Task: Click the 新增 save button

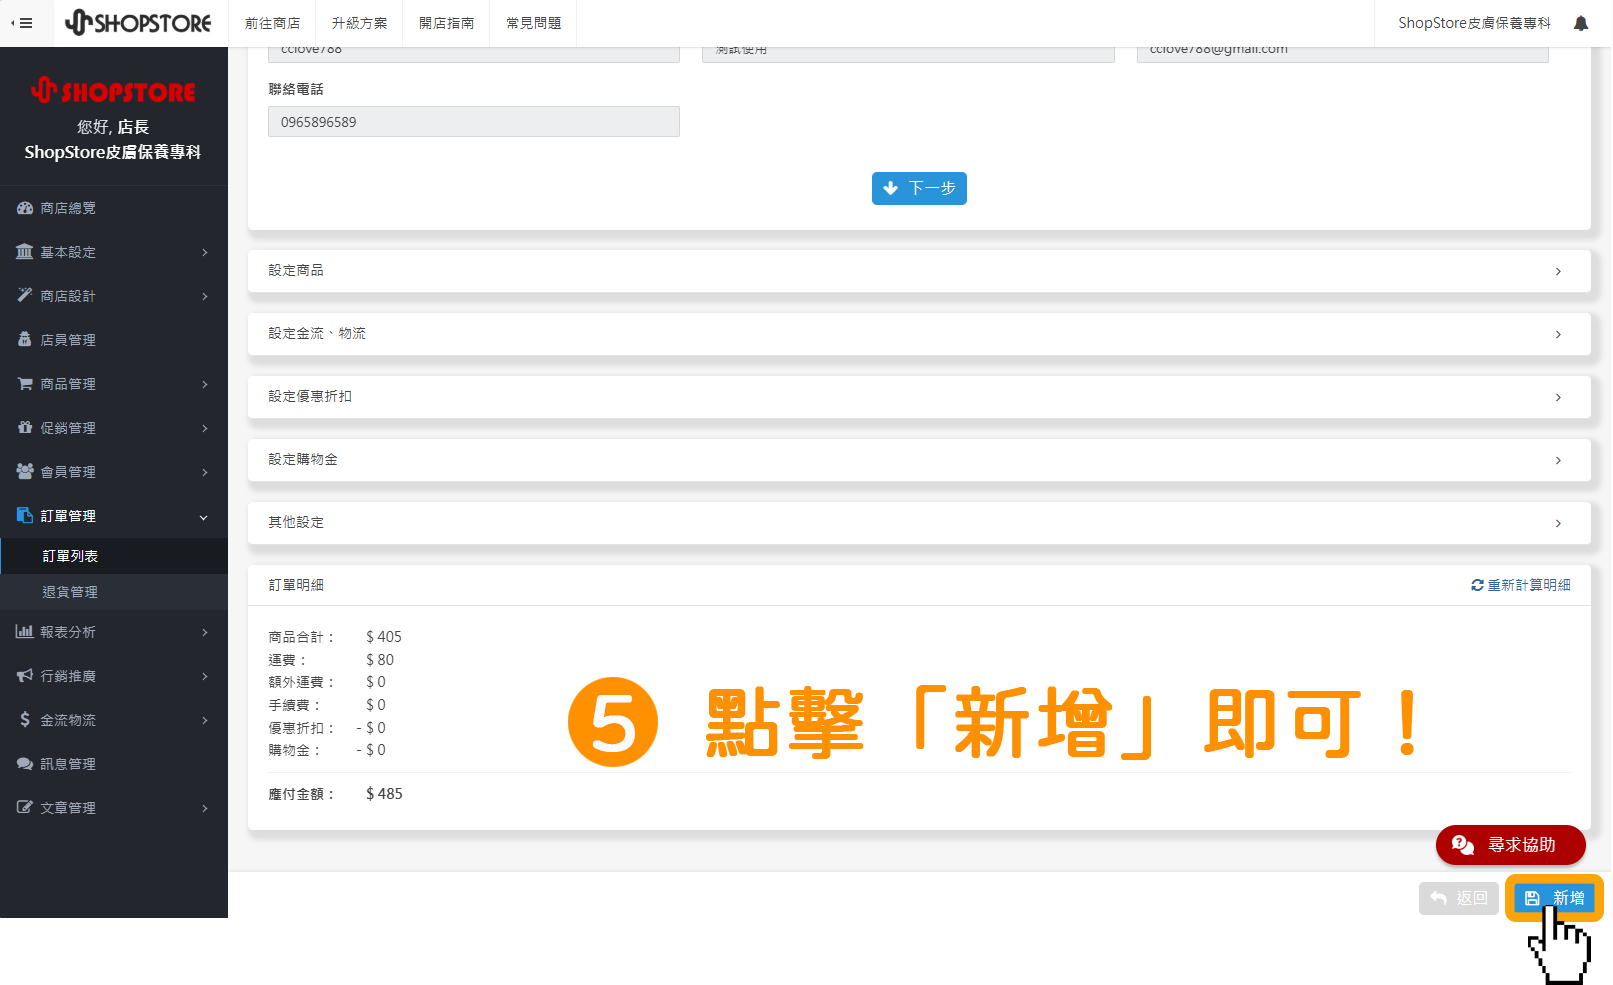Action: tap(1553, 898)
